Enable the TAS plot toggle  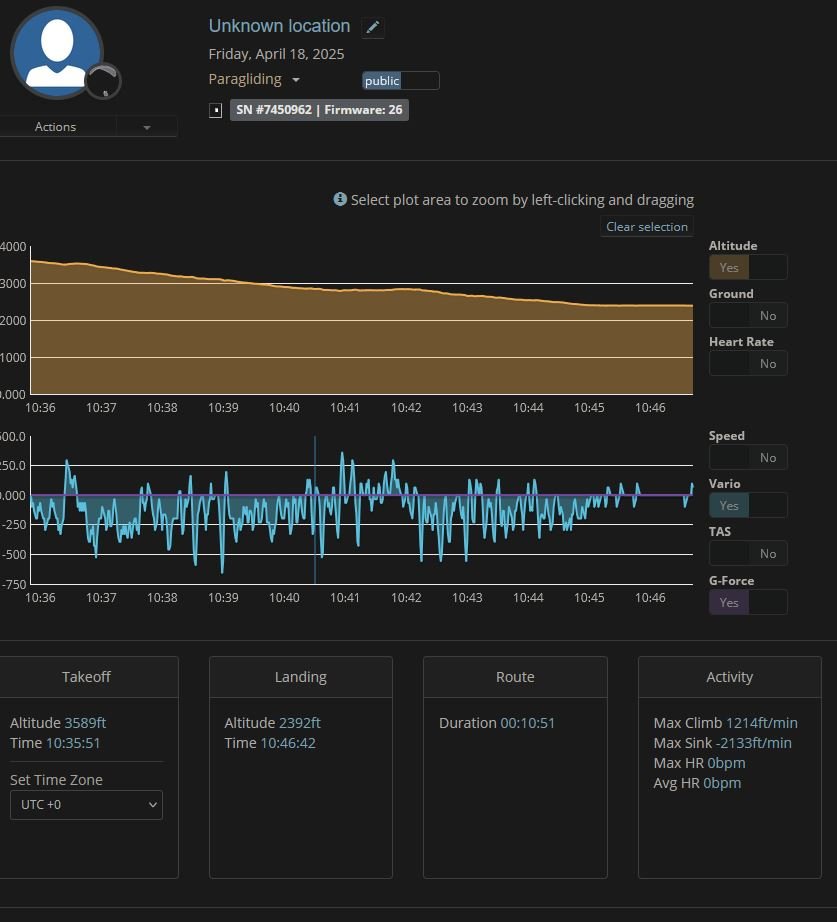click(x=748, y=553)
